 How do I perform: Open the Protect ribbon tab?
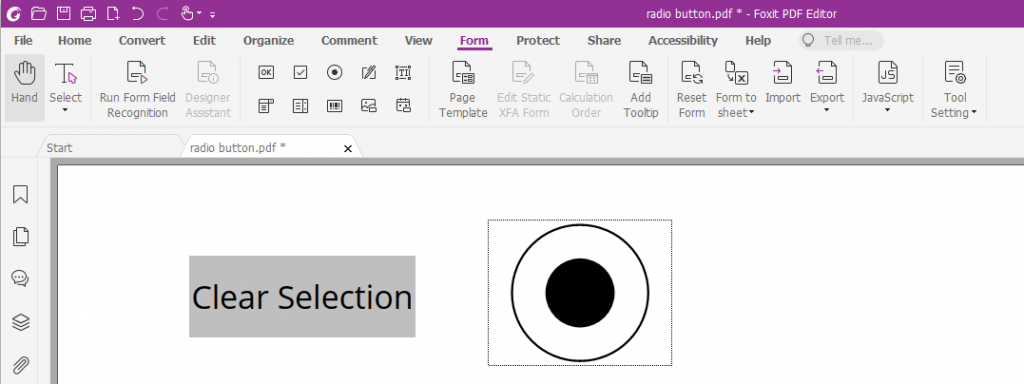[x=537, y=40]
